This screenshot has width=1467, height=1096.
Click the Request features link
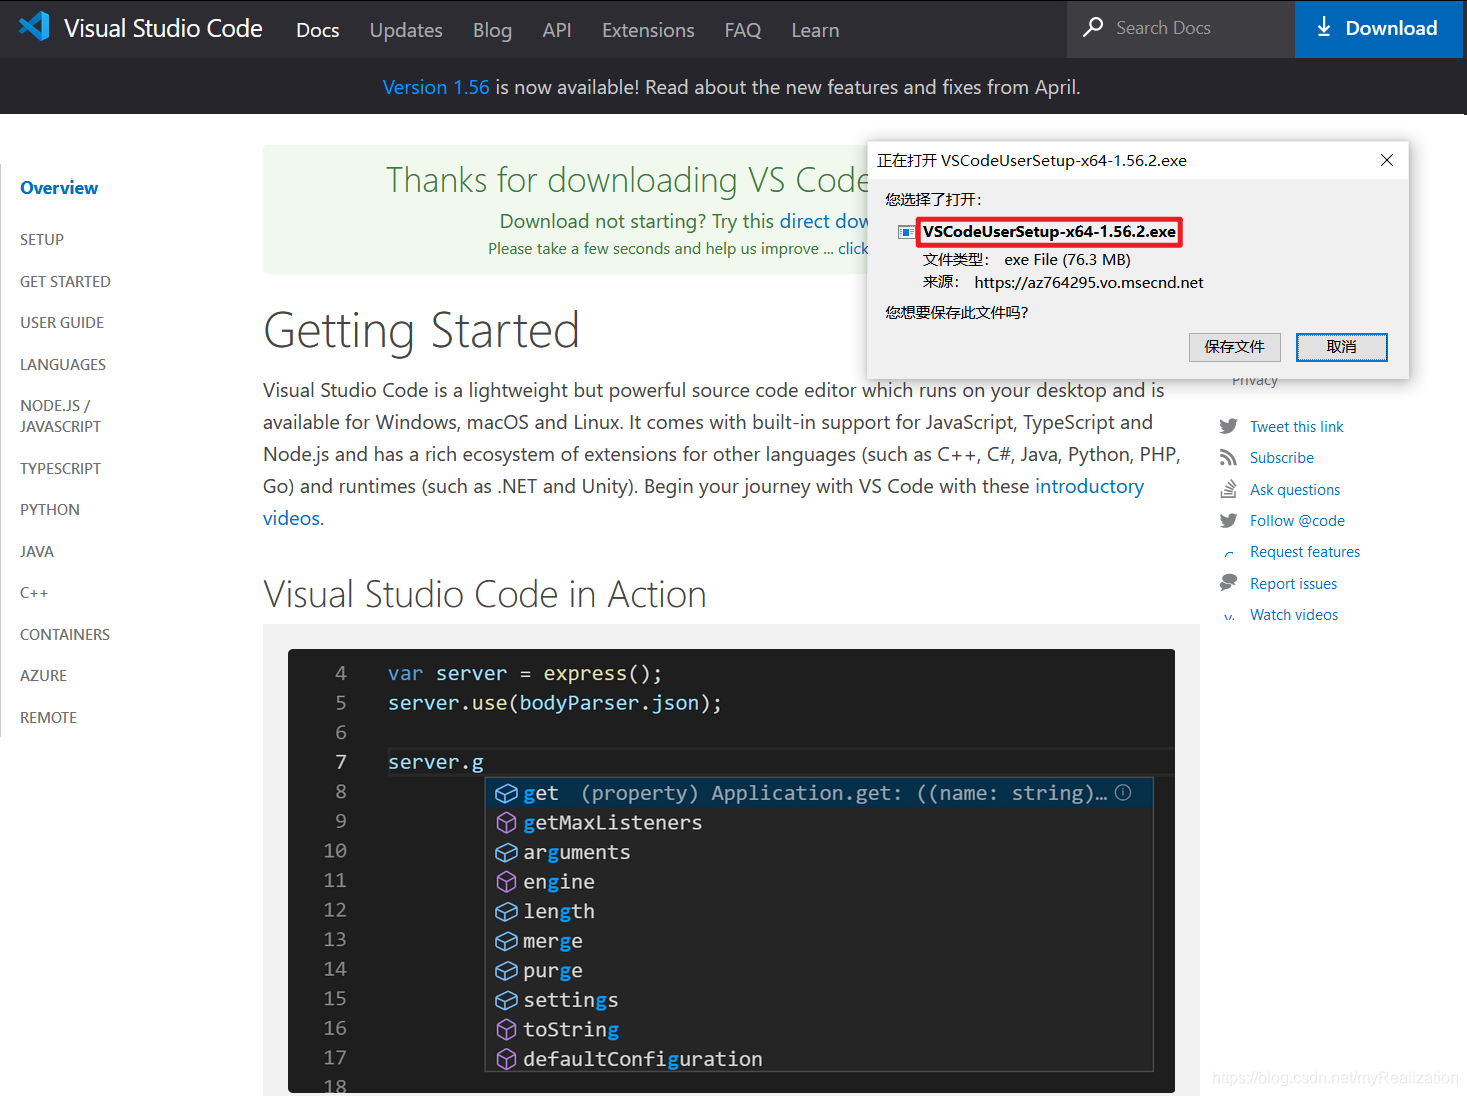(1305, 552)
